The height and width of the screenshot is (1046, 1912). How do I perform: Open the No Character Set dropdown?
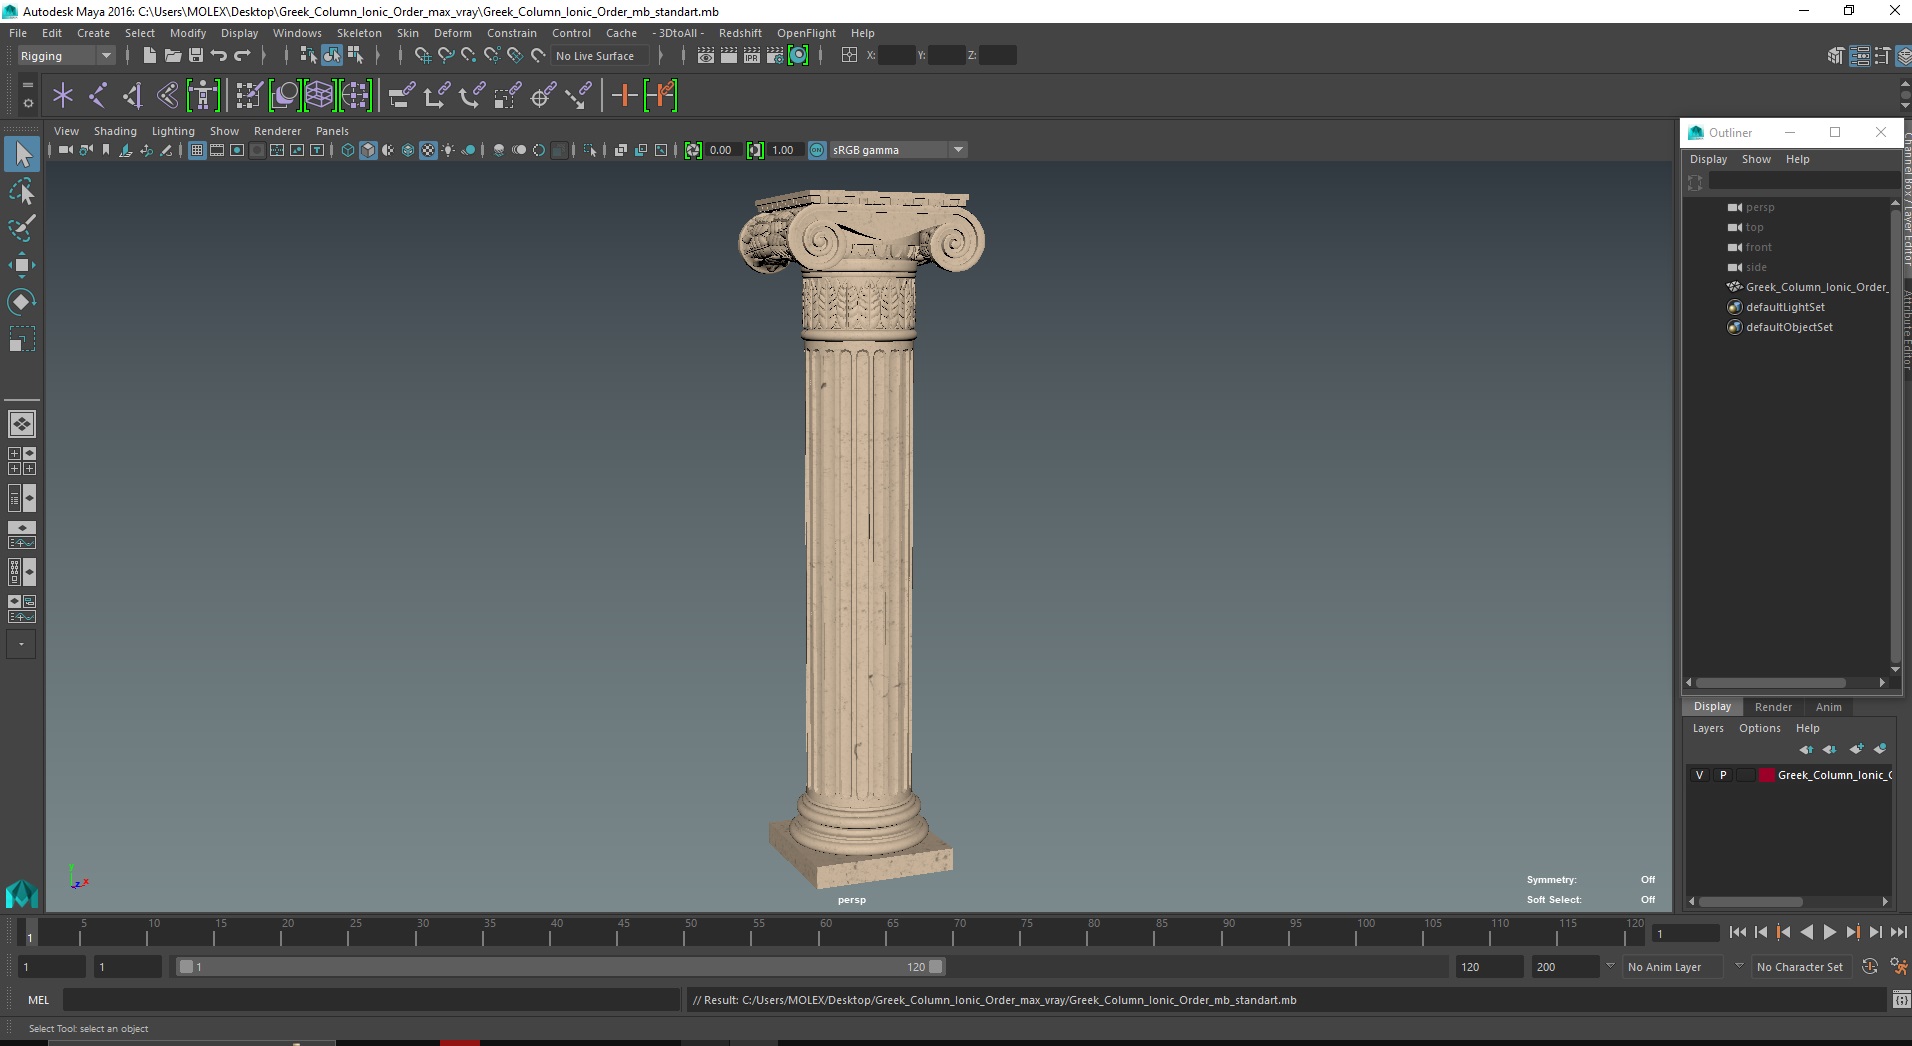click(x=1802, y=967)
